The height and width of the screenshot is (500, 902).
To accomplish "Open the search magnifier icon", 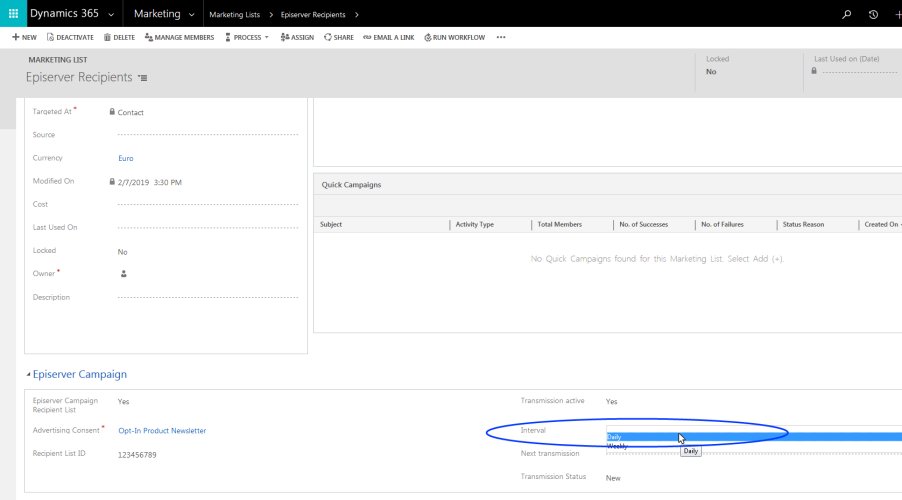I will (846, 14).
